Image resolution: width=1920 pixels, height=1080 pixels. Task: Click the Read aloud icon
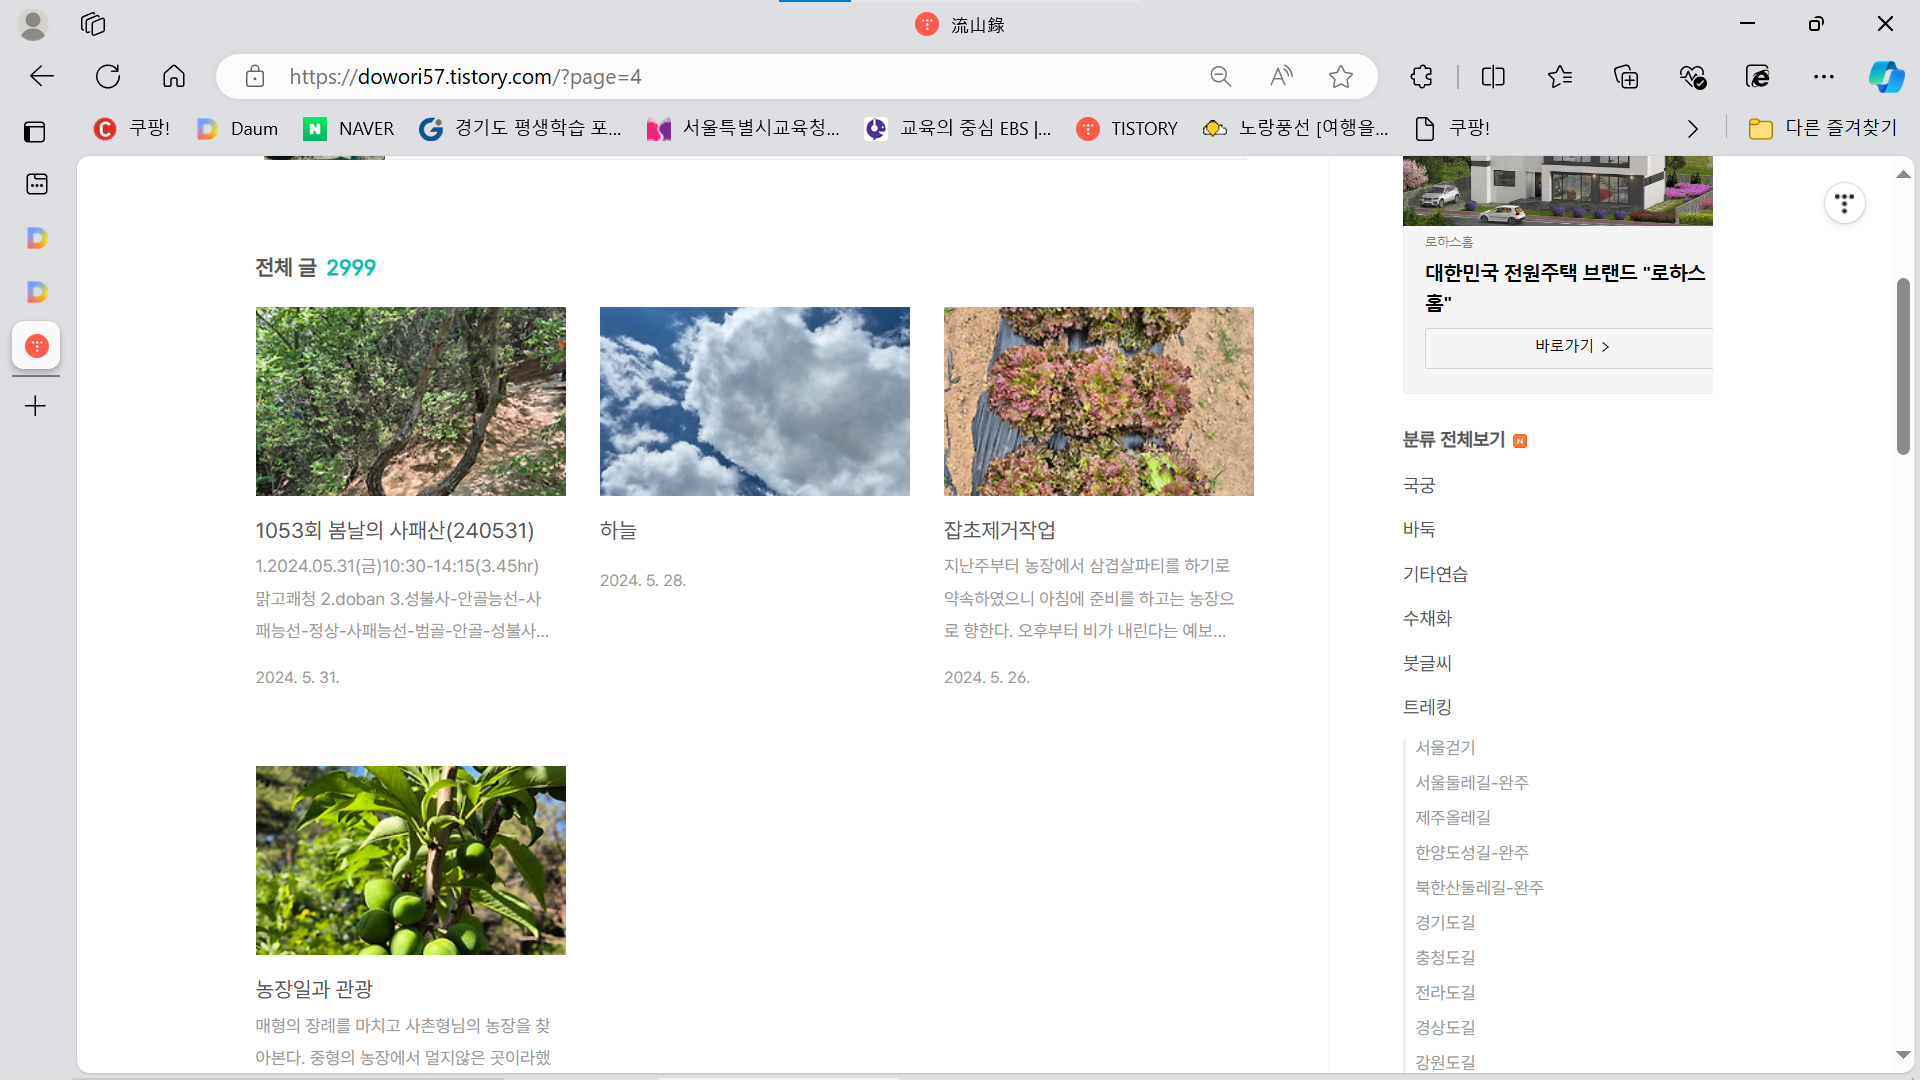pyautogui.click(x=1281, y=76)
